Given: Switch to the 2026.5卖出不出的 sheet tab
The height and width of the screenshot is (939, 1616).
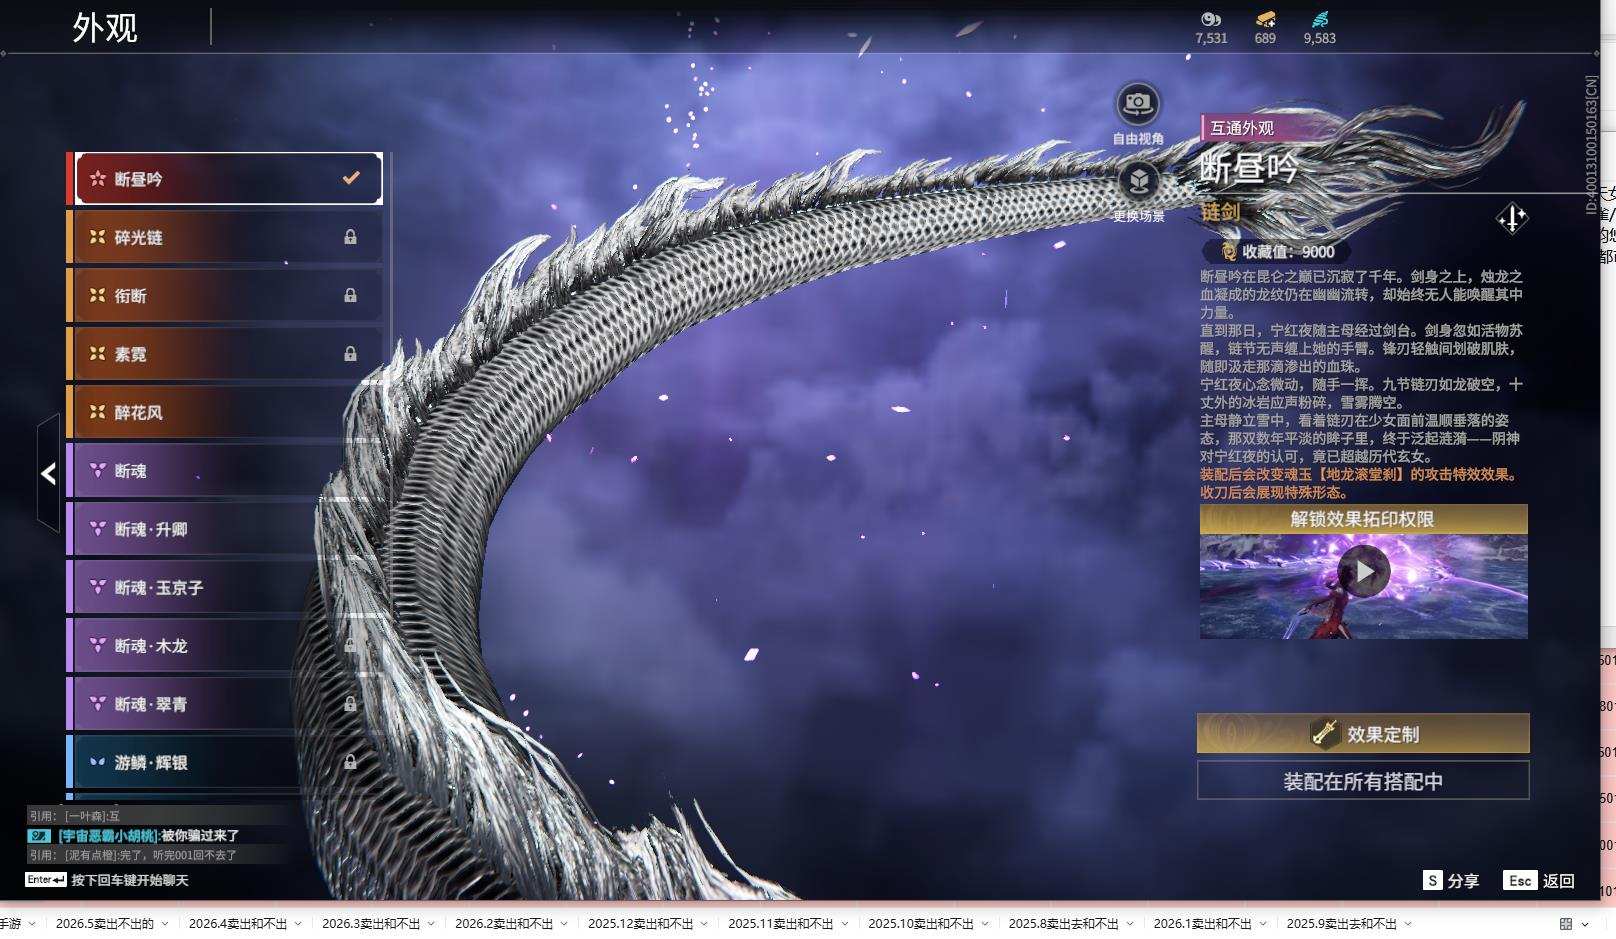Looking at the screenshot, I should click(x=105, y=924).
